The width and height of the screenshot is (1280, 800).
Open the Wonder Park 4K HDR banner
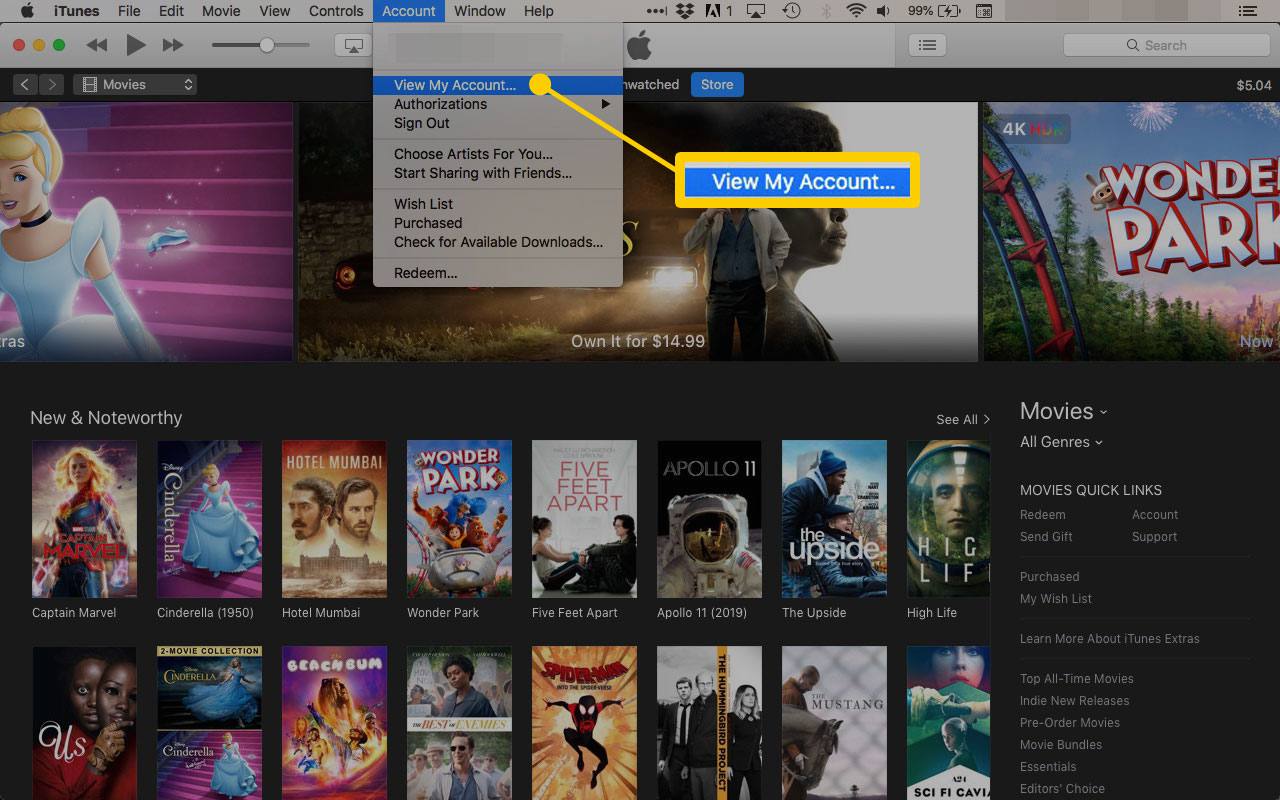coord(1131,231)
